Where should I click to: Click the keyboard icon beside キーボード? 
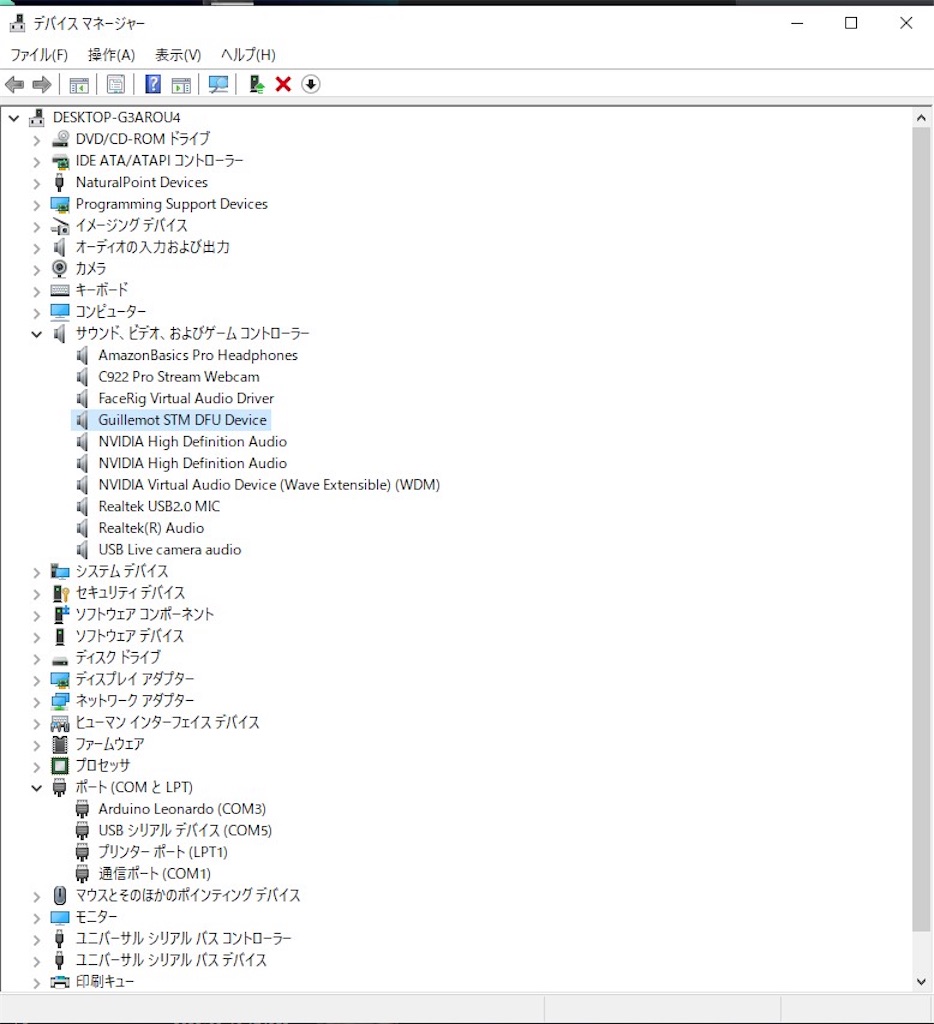coord(59,290)
